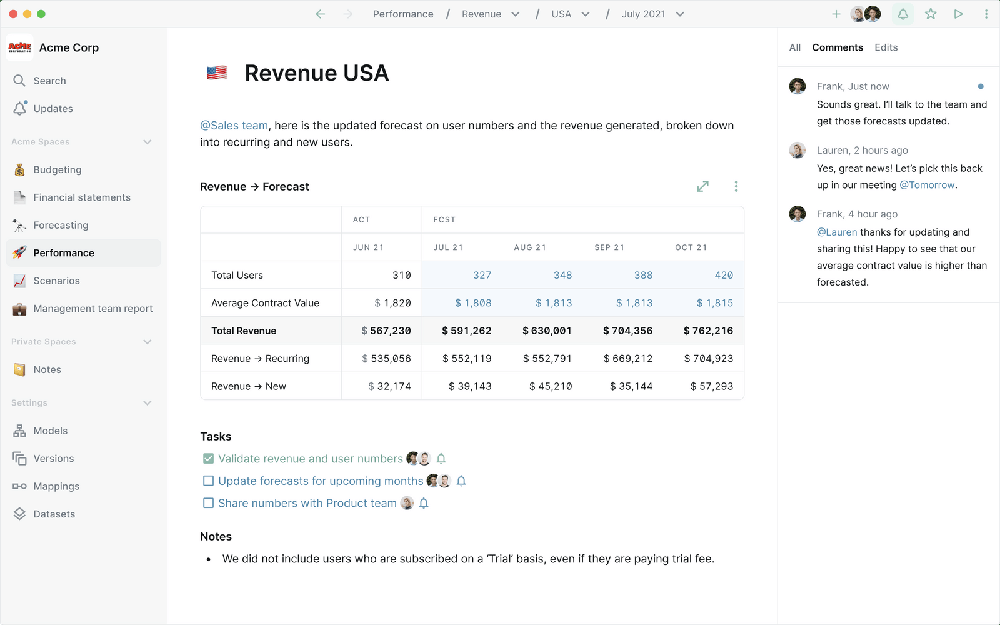Go back with the left arrow
This screenshot has height=625, width=1000.
pyautogui.click(x=320, y=14)
